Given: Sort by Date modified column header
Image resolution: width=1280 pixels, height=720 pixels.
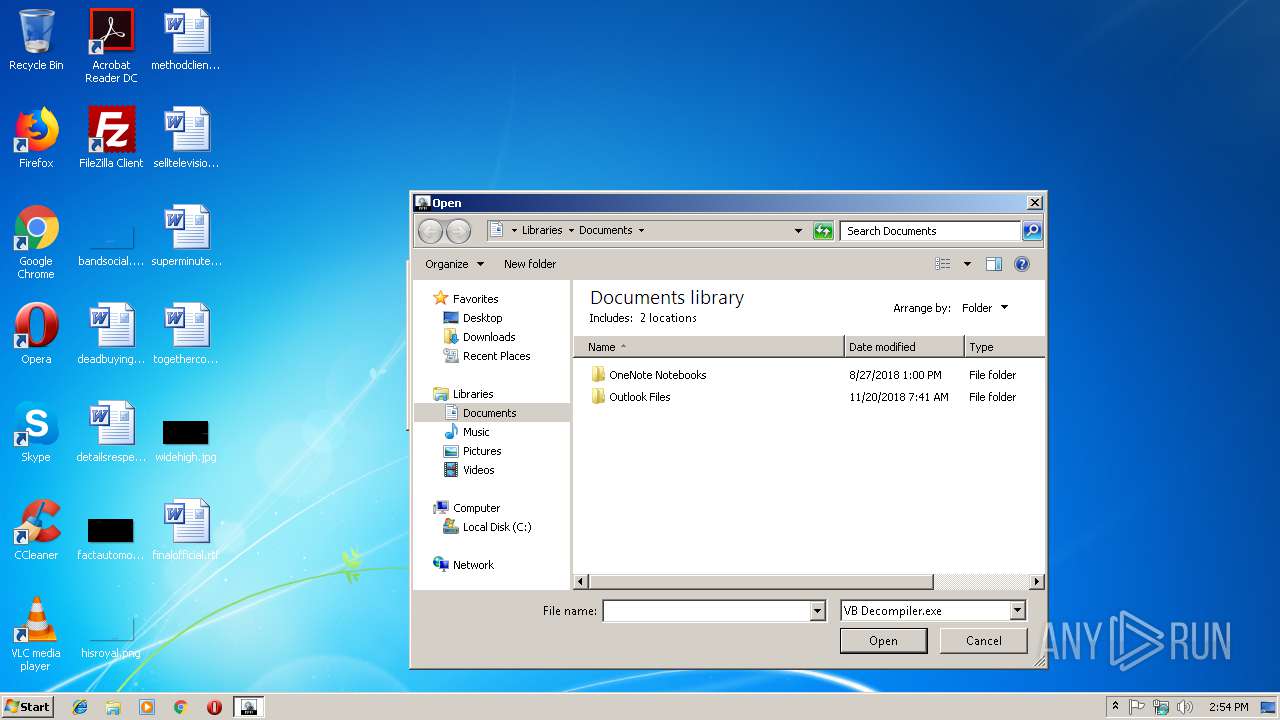Looking at the screenshot, I should coord(904,347).
